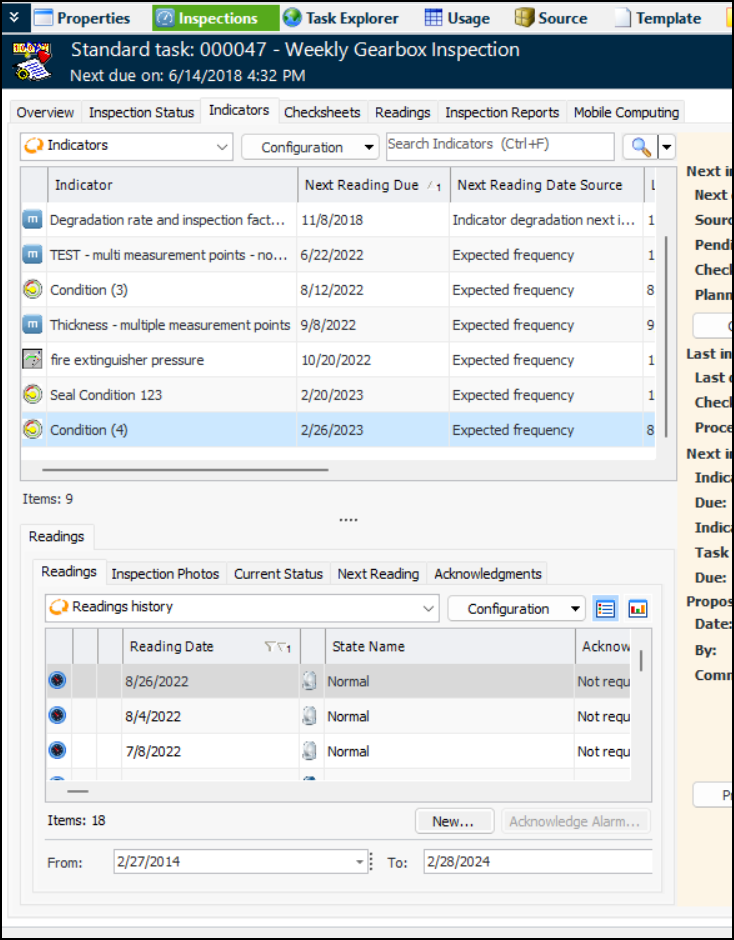Screen dimensions: 734x940
Task: Open the Inspection Photos tab
Action: tap(165, 573)
